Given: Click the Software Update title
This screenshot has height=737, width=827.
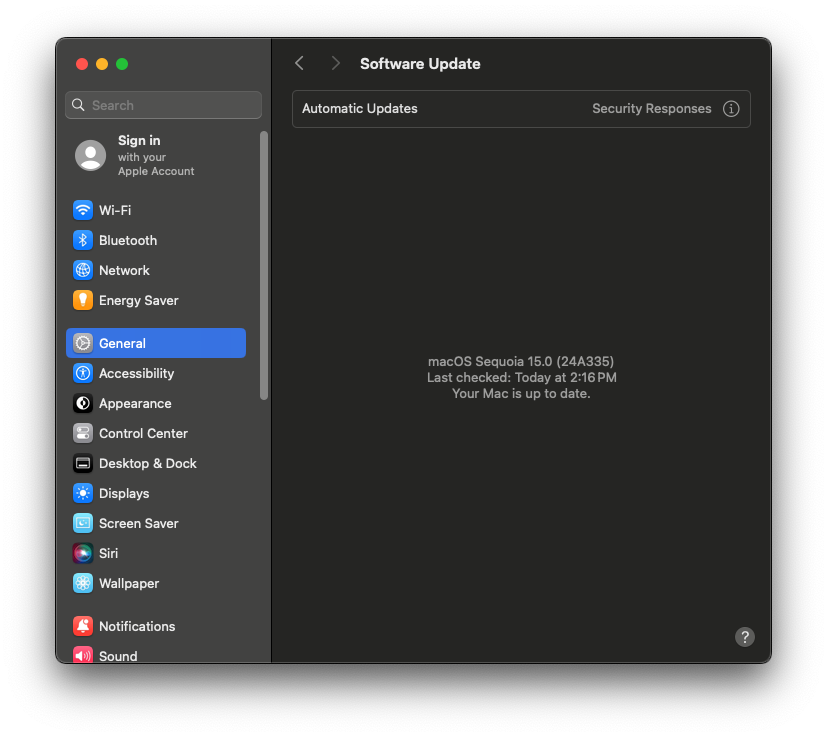Looking at the screenshot, I should pyautogui.click(x=420, y=64).
